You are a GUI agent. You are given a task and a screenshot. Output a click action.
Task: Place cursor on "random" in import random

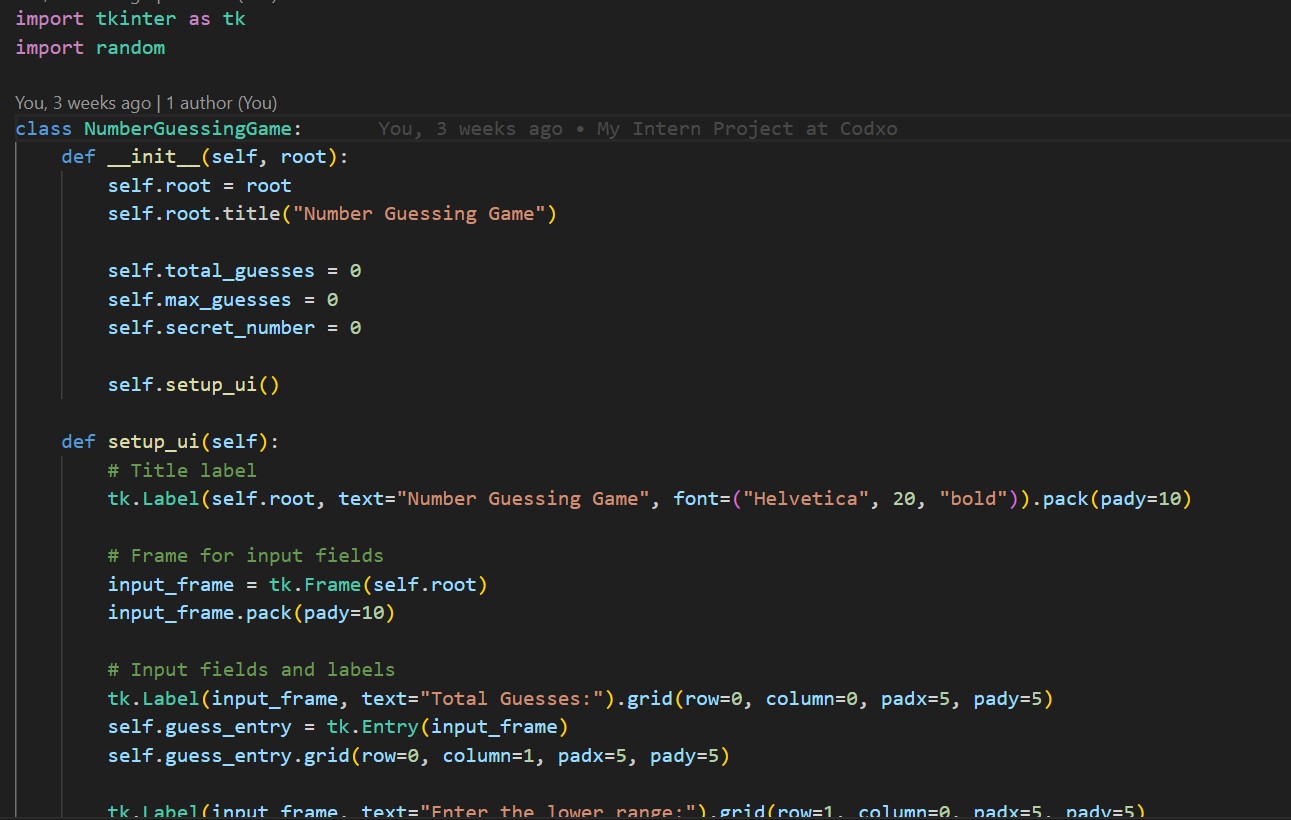(x=130, y=48)
